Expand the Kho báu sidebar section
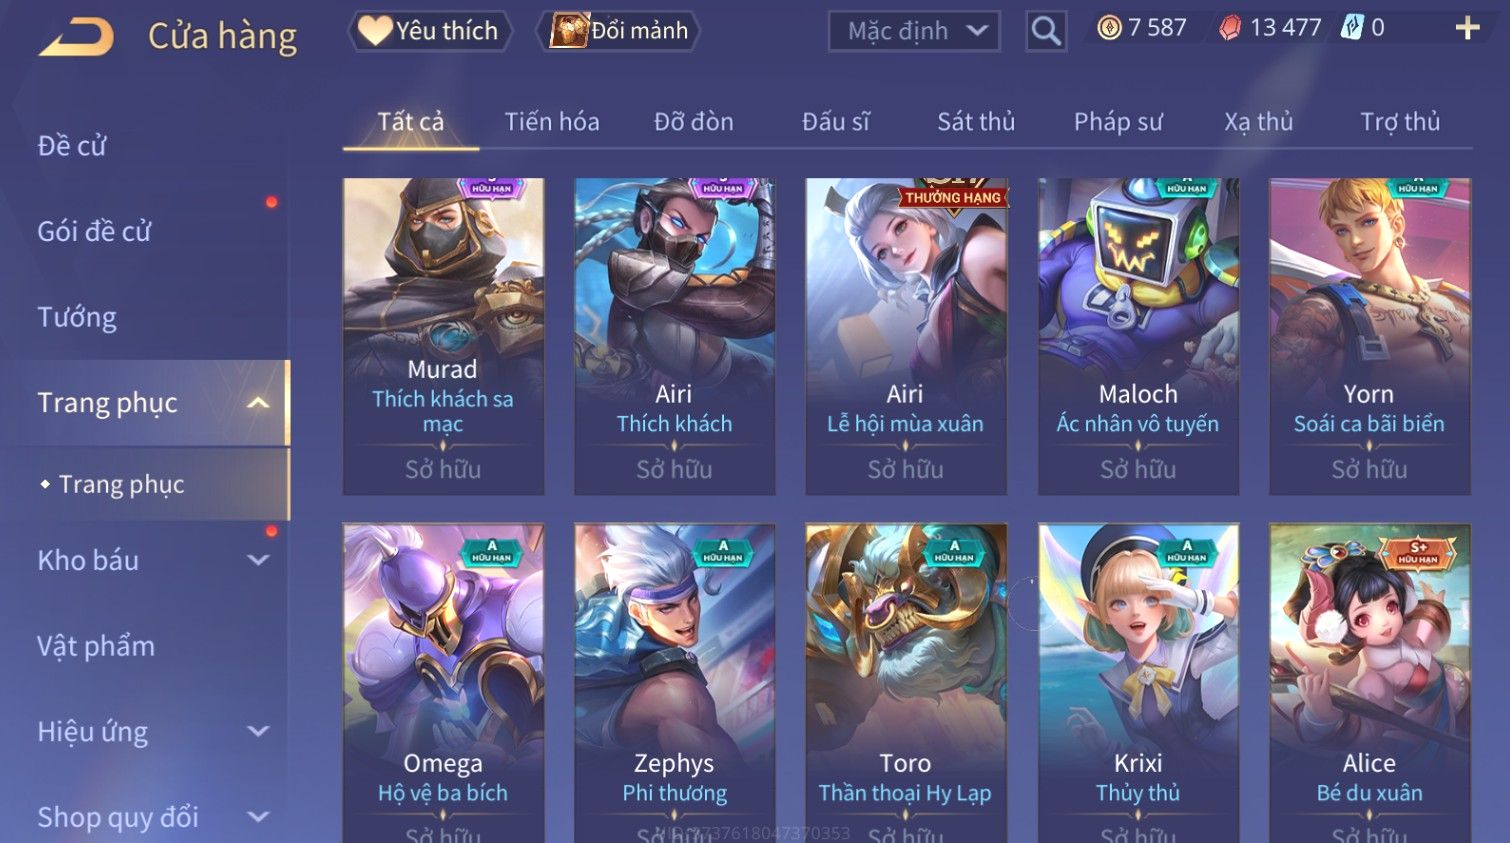The width and height of the screenshot is (1510, 843). point(258,560)
